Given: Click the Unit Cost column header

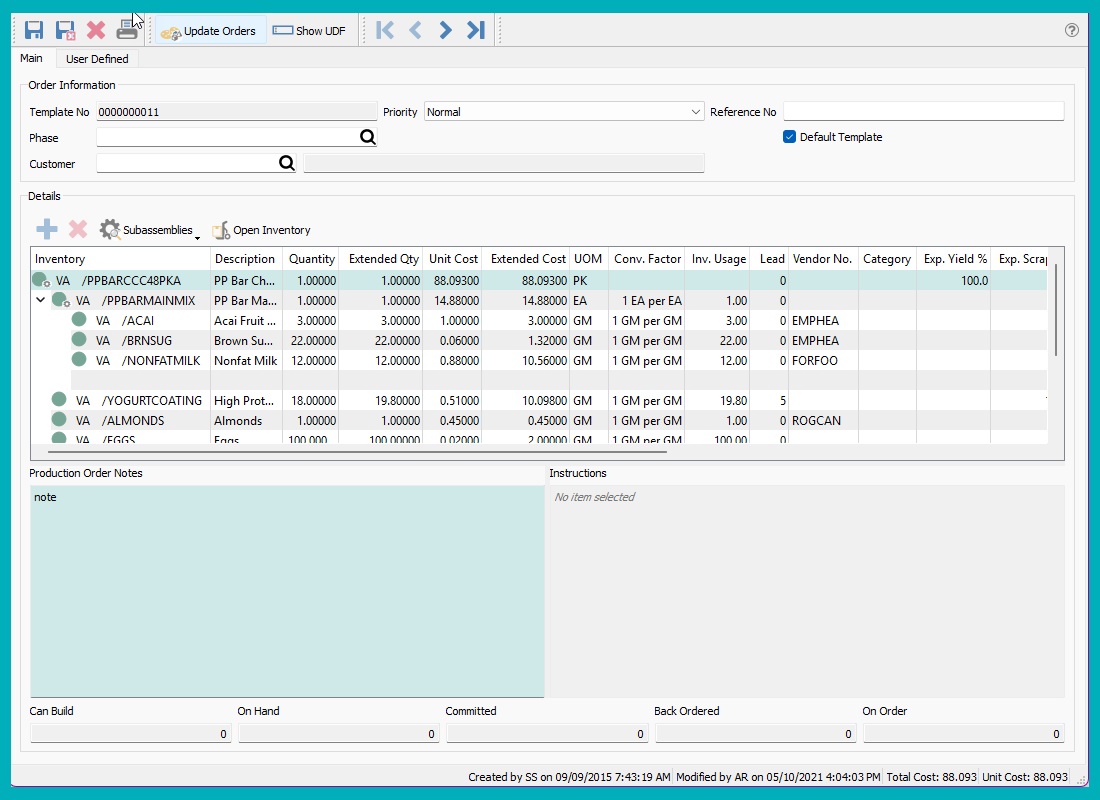Looking at the screenshot, I should (x=453, y=259).
